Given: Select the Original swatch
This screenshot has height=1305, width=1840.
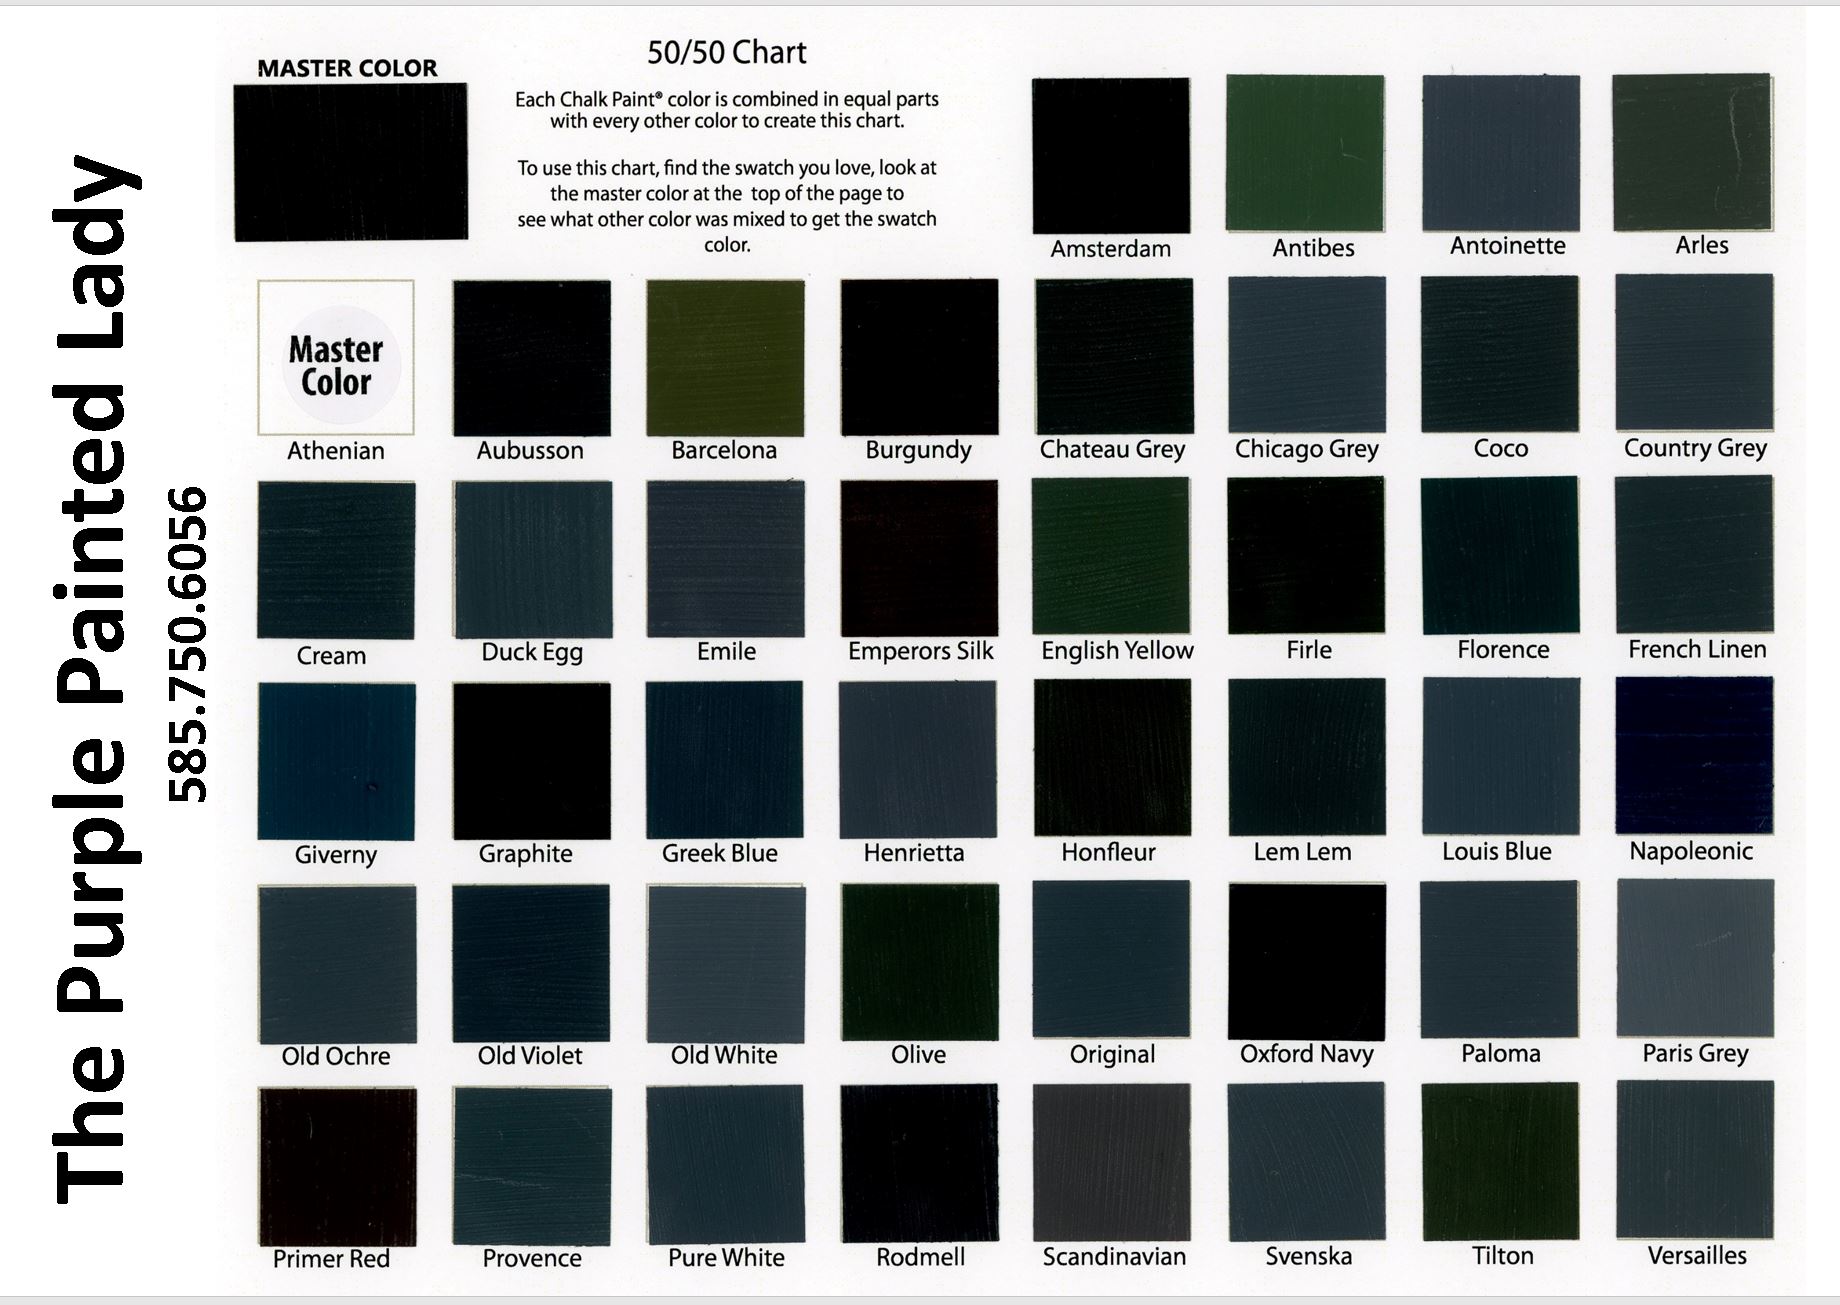Looking at the screenshot, I should tap(1111, 960).
